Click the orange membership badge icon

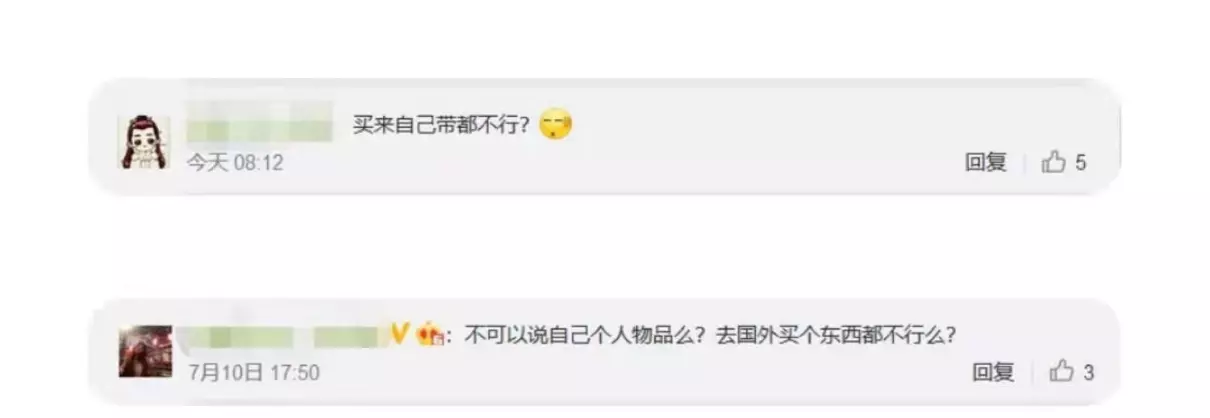point(430,334)
